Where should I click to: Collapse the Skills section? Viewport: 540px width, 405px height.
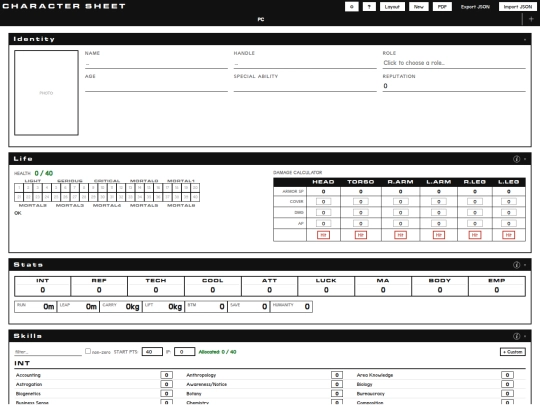525,336
